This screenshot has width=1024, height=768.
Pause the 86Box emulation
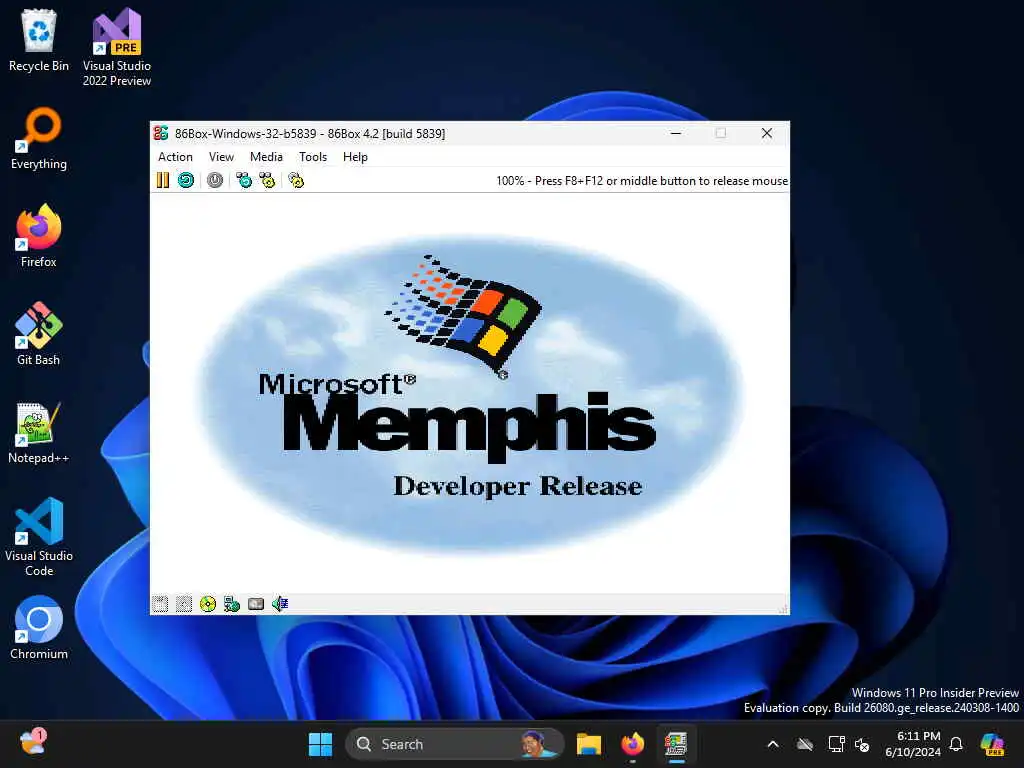click(163, 180)
